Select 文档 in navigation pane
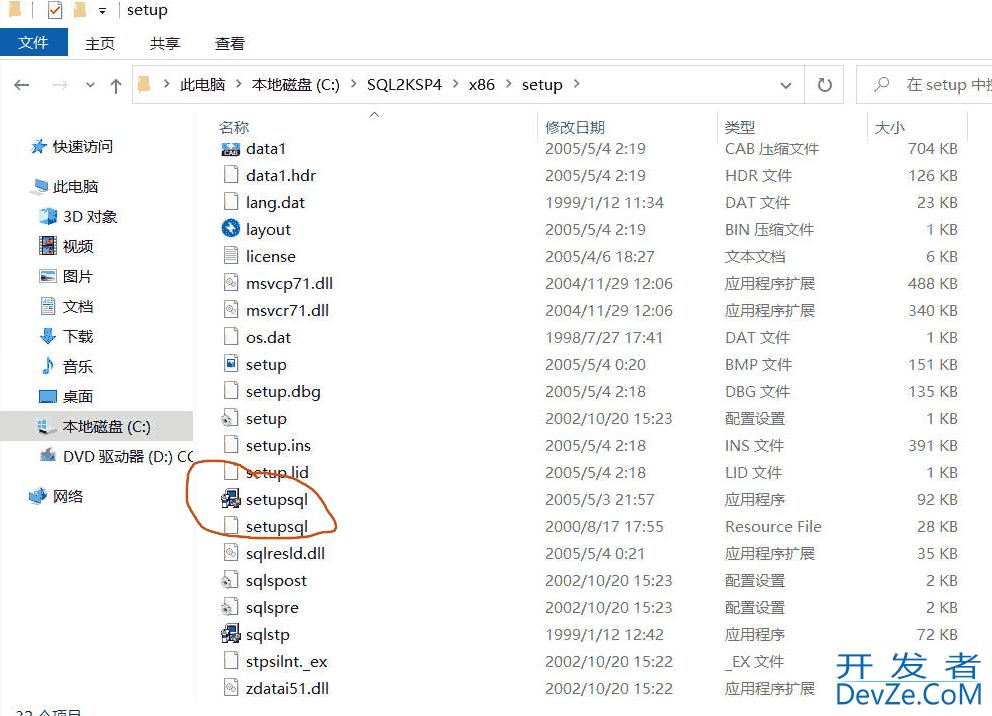This screenshot has height=716, width=992. pyautogui.click(x=78, y=306)
